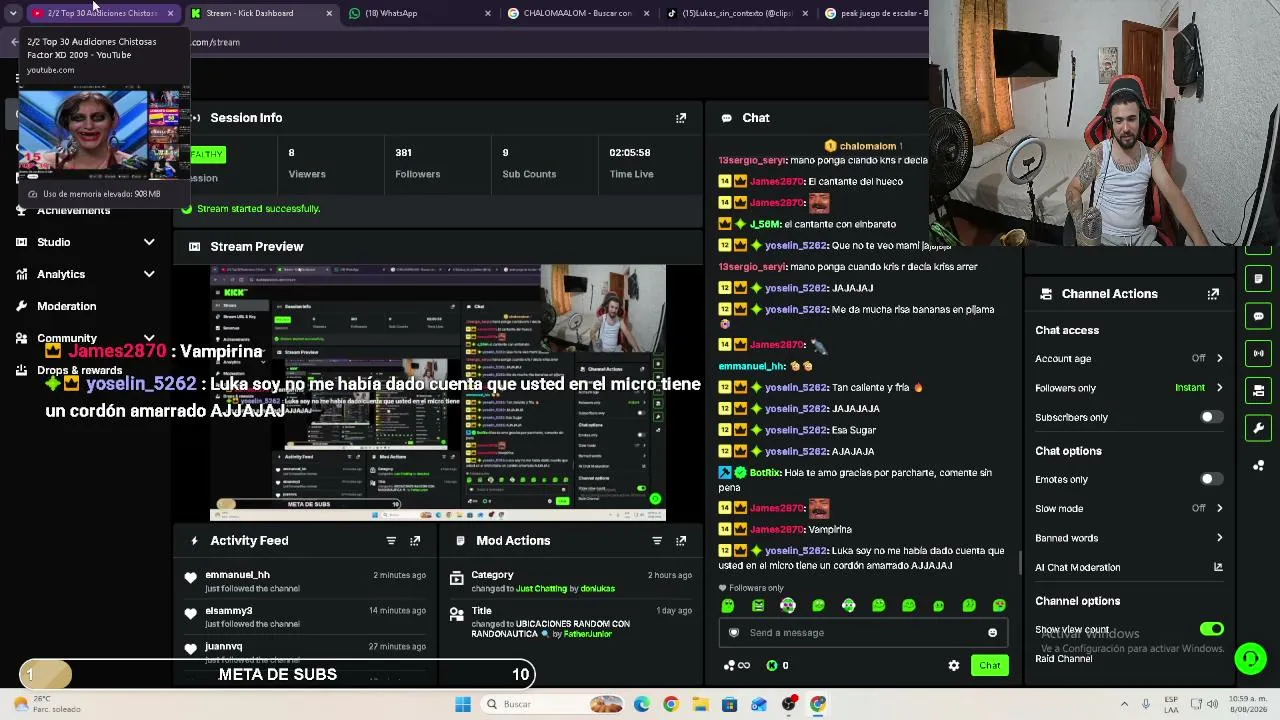
Task: Open the broadcast signal widget in right sidebar
Action: pos(1258,353)
